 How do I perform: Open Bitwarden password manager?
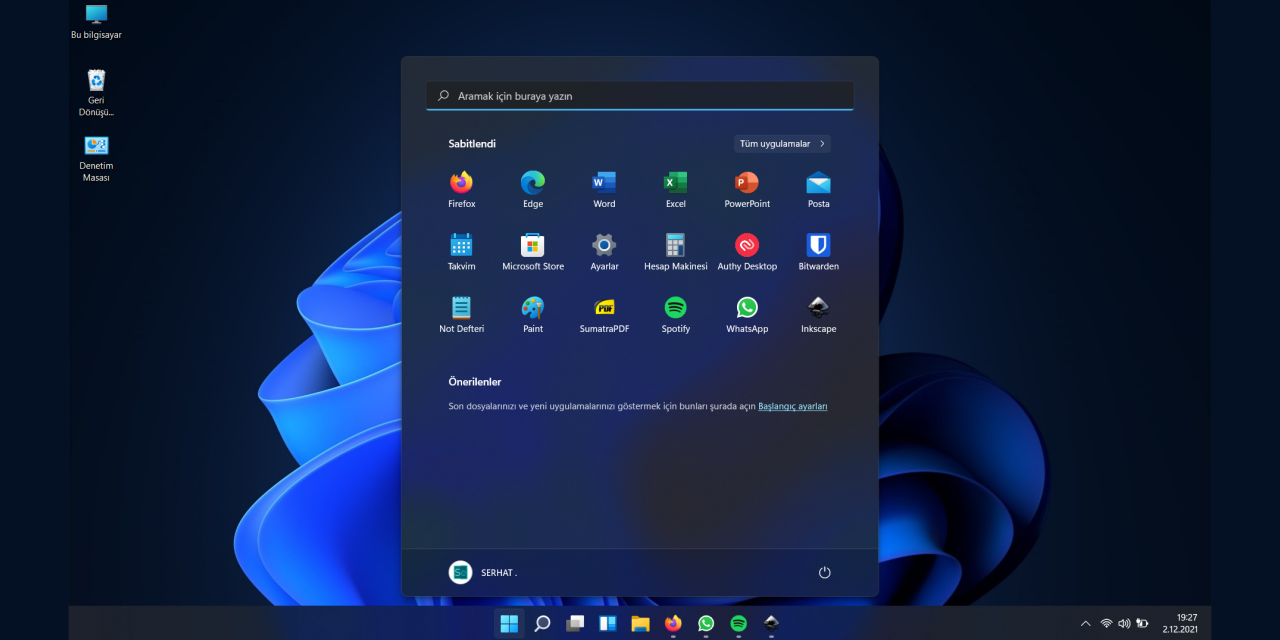(819, 252)
